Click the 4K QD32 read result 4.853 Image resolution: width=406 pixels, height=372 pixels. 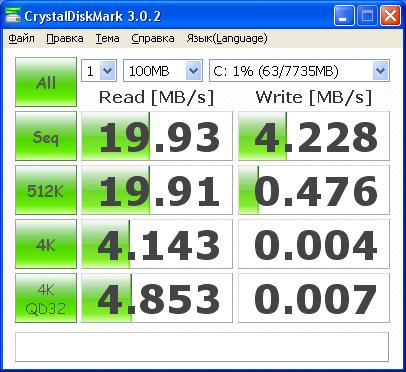coord(157,298)
